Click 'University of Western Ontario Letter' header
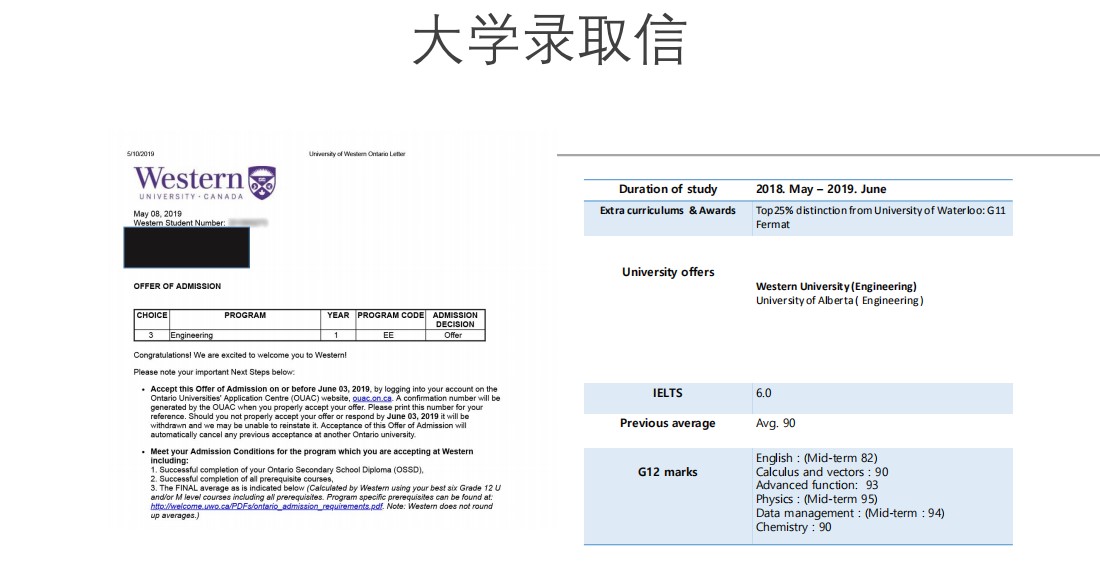The image size is (1100, 569). [x=357, y=154]
